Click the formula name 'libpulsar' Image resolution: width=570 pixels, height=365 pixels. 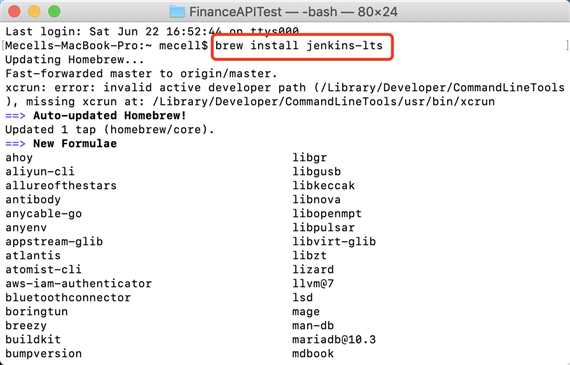pyautogui.click(x=324, y=228)
